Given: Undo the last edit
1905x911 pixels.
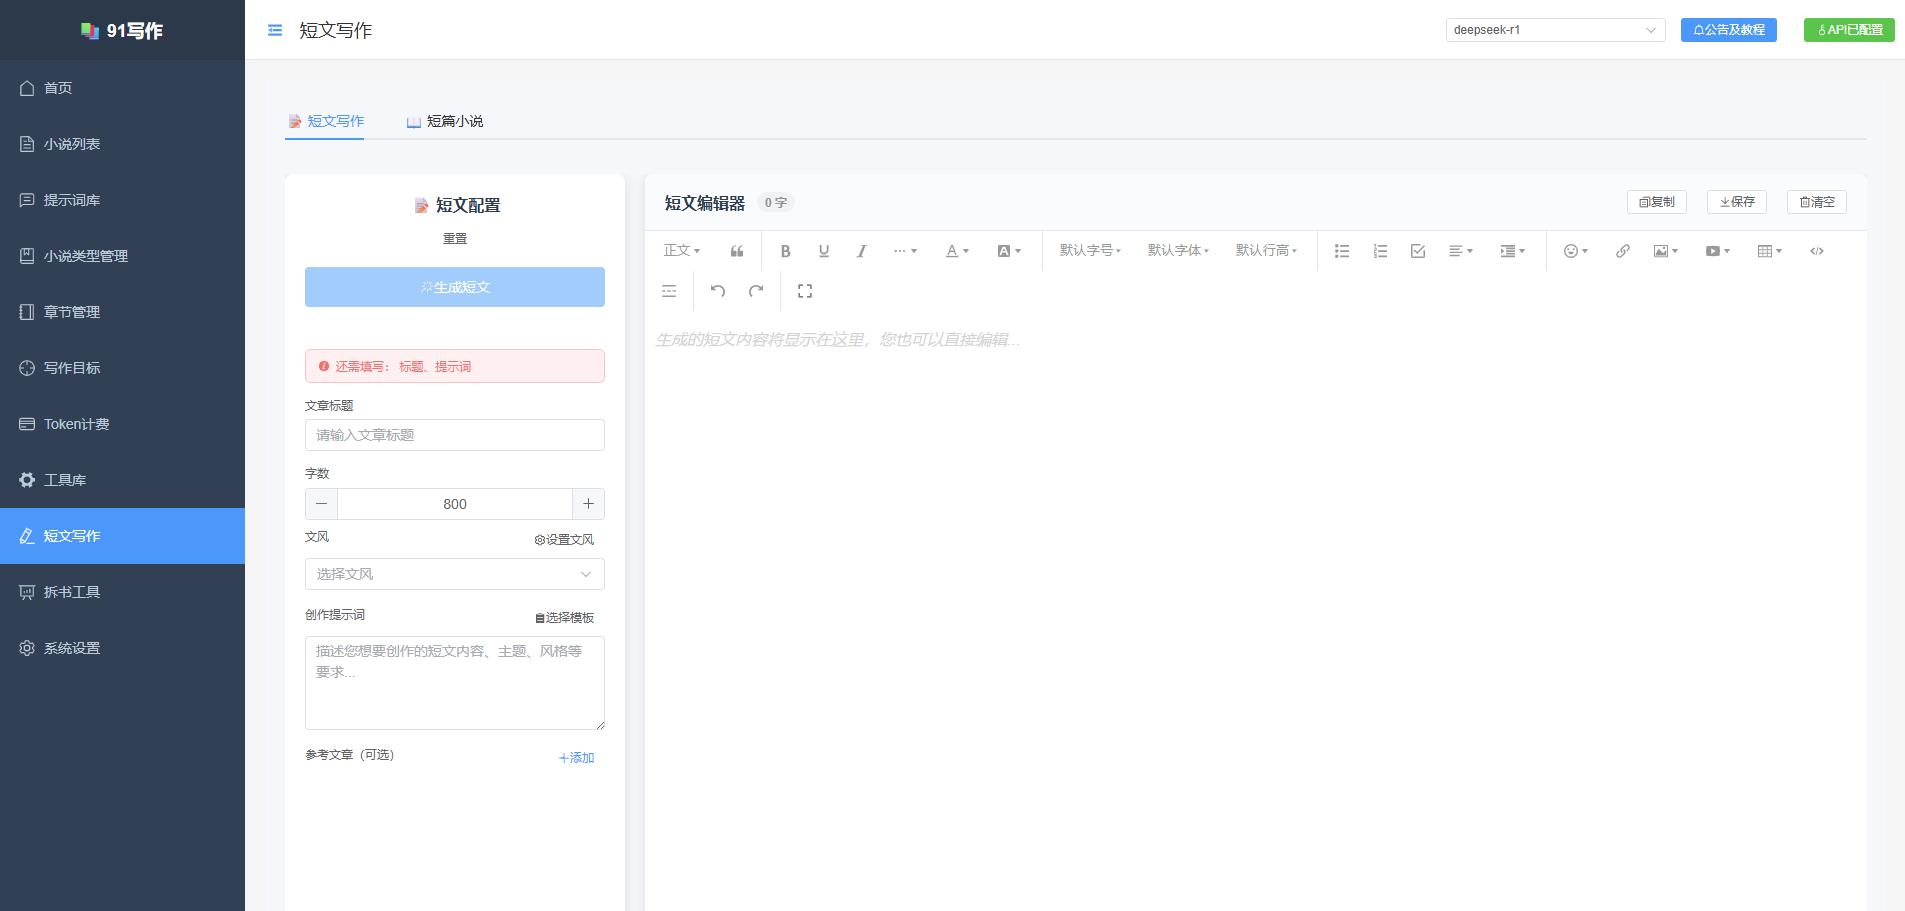Looking at the screenshot, I should pyautogui.click(x=718, y=291).
